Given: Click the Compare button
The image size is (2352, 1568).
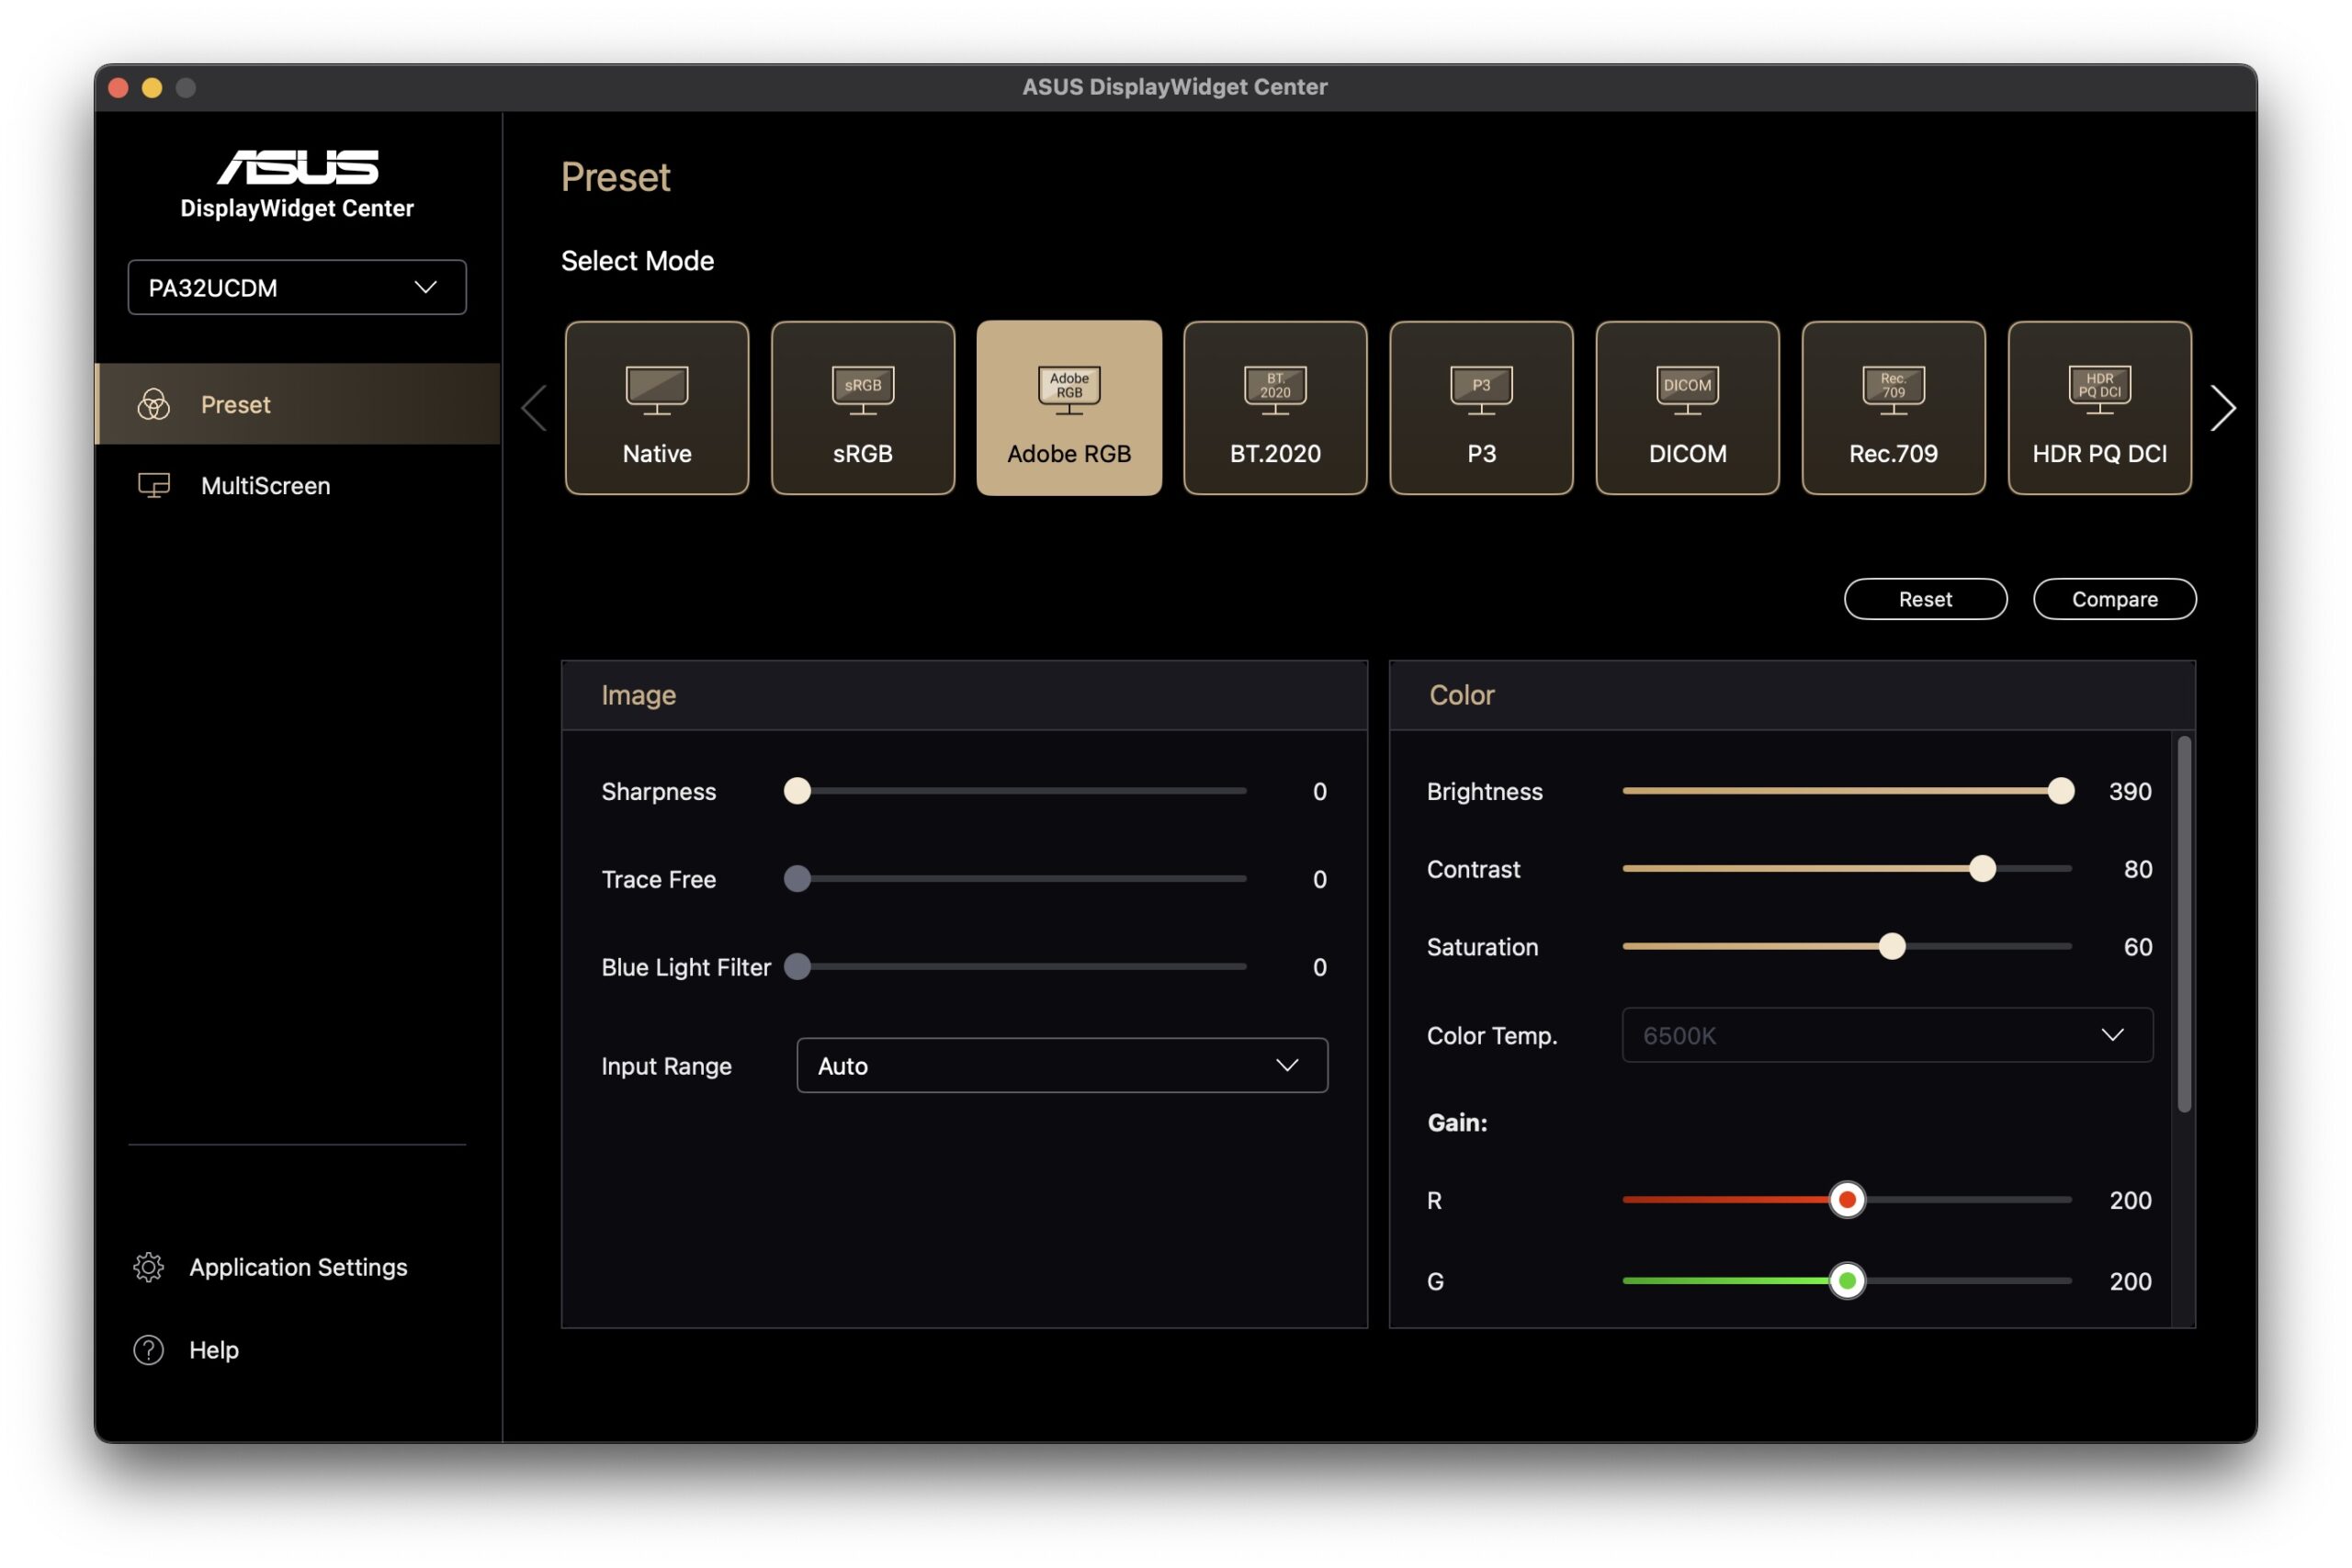Looking at the screenshot, I should (x=2114, y=599).
